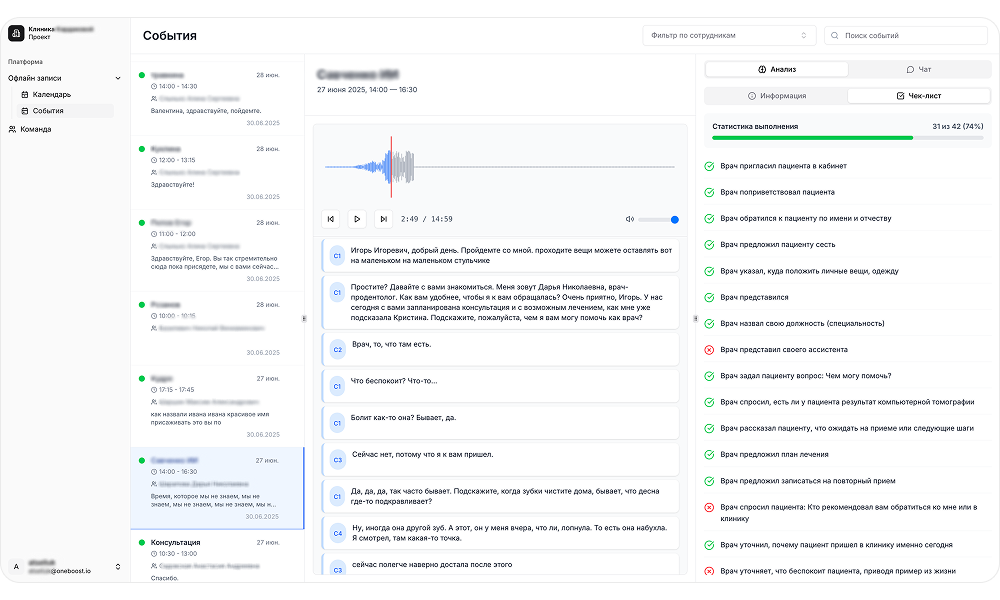Click the left panel resize handle
The image size is (1000, 600).
pyautogui.click(x=304, y=319)
